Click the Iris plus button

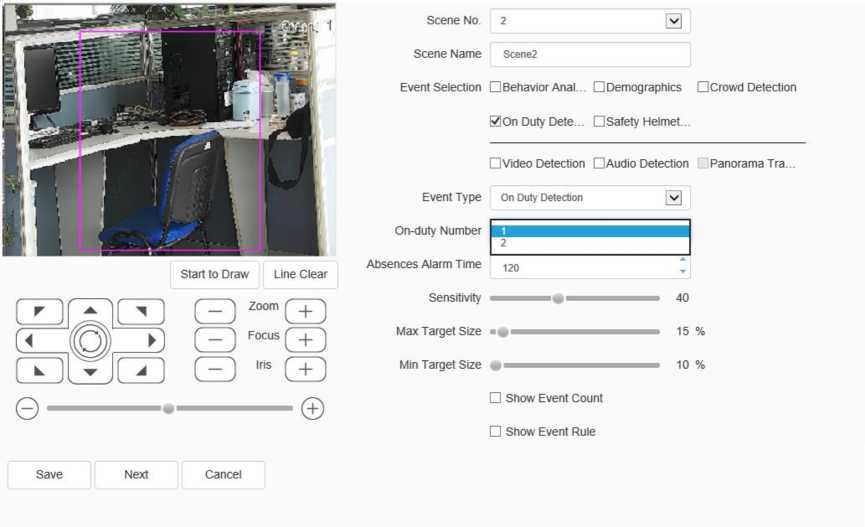(305, 369)
